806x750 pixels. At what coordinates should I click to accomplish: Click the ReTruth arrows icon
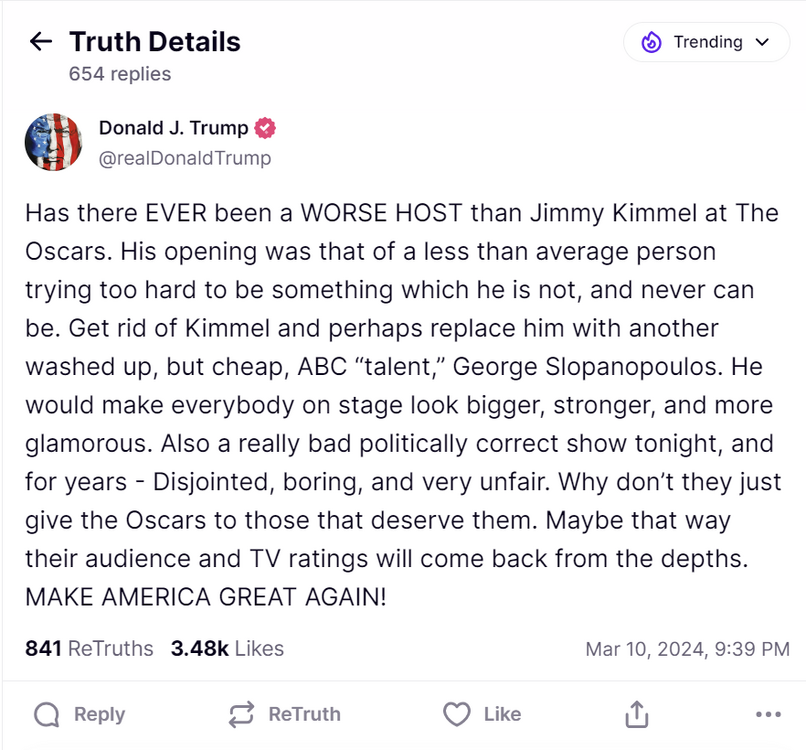pyautogui.click(x=241, y=714)
